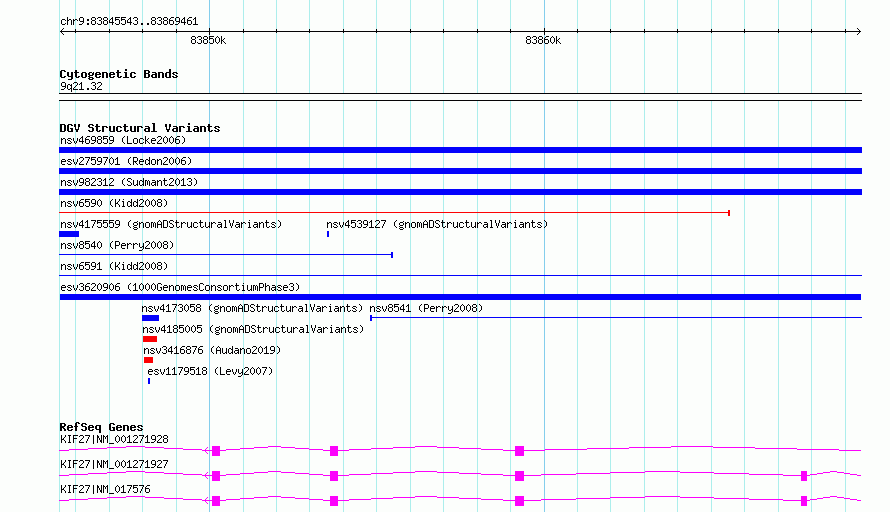890x512 pixels.
Task: Click the Cytogenetic Bands track title
Action: tap(119, 74)
